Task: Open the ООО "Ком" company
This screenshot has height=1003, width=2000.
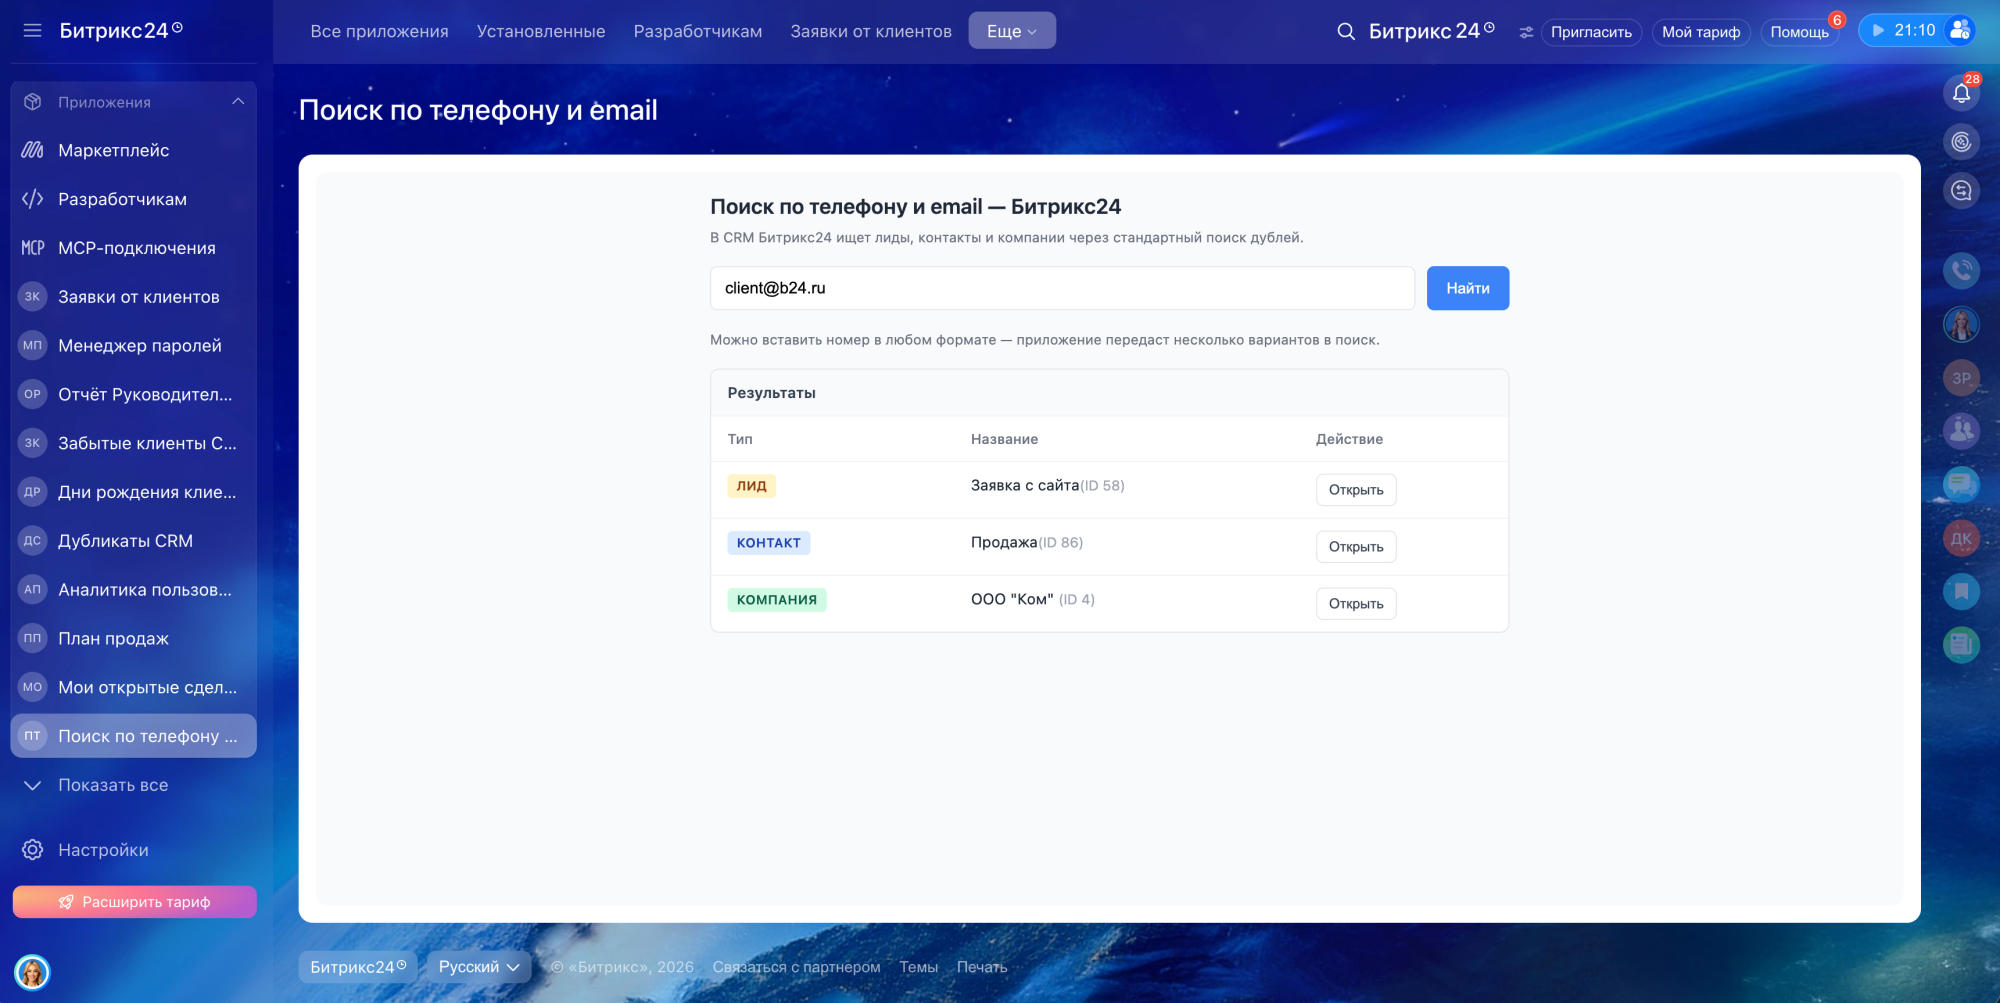Action: (x=1356, y=604)
